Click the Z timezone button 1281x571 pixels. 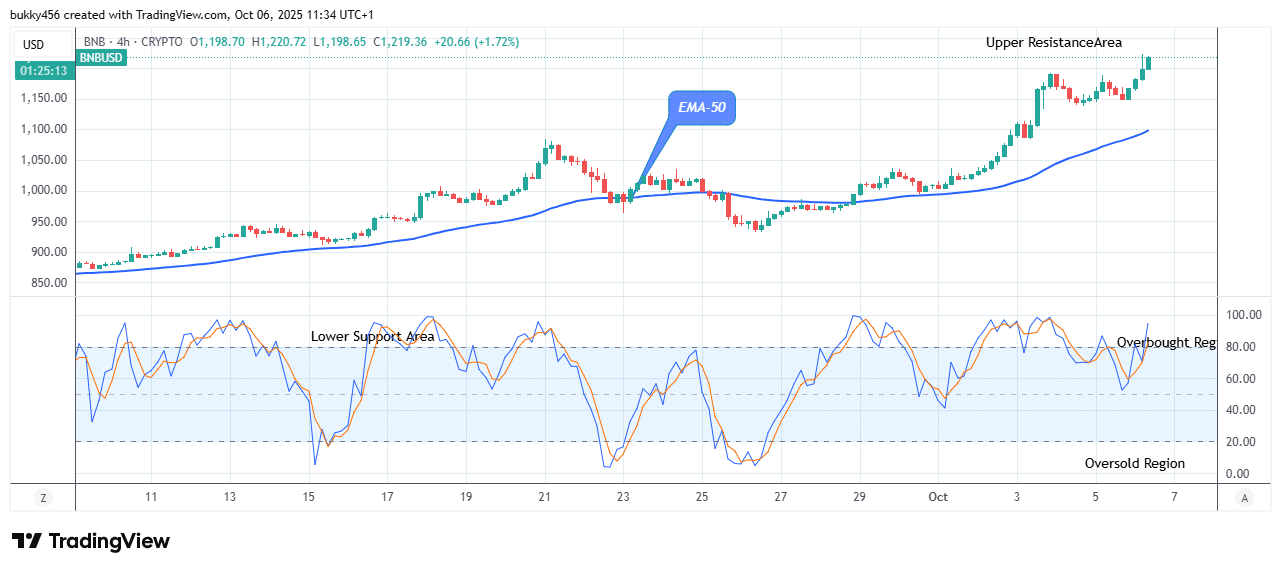(x=43, y=497)
